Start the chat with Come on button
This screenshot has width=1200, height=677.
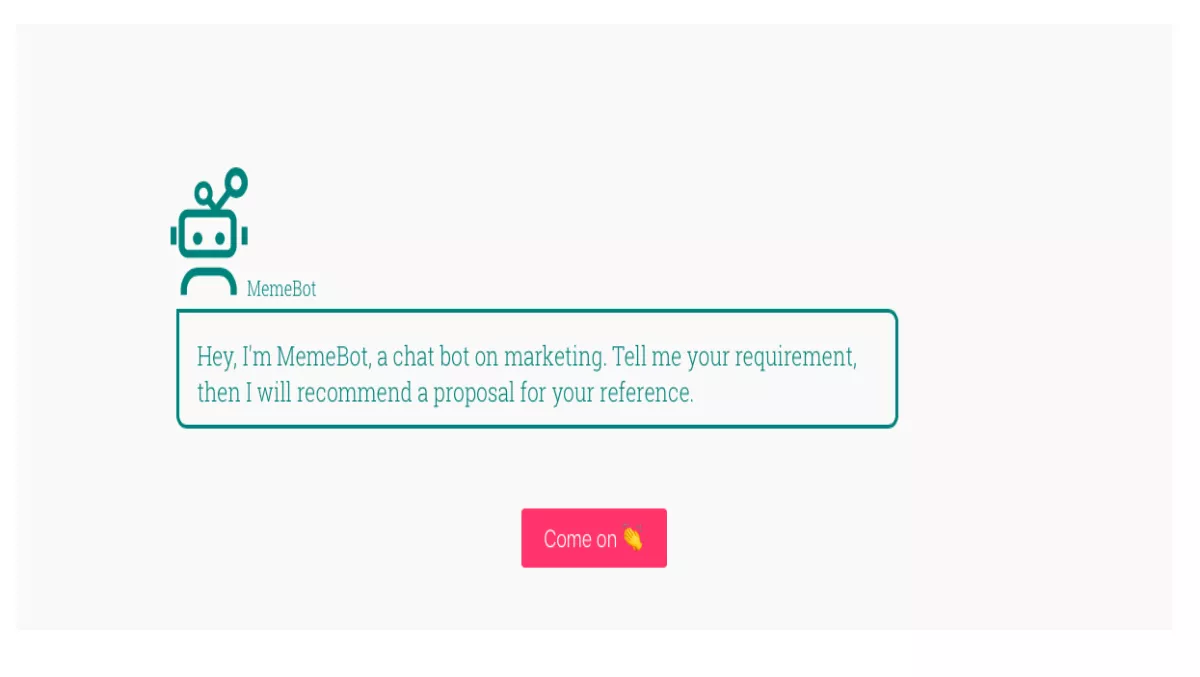click(594, 538)
